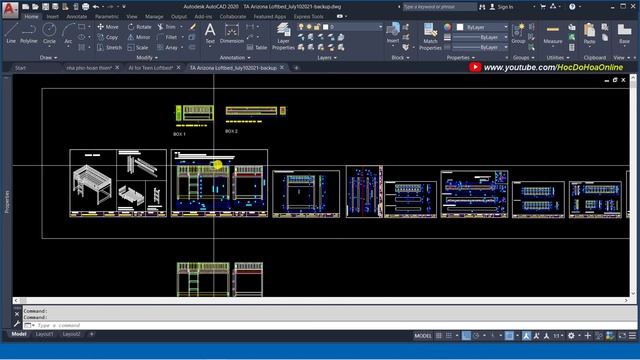Switch to the Annotate ribbon tab
The width and height of the screenshot is (640, 360).
(77, 17)
